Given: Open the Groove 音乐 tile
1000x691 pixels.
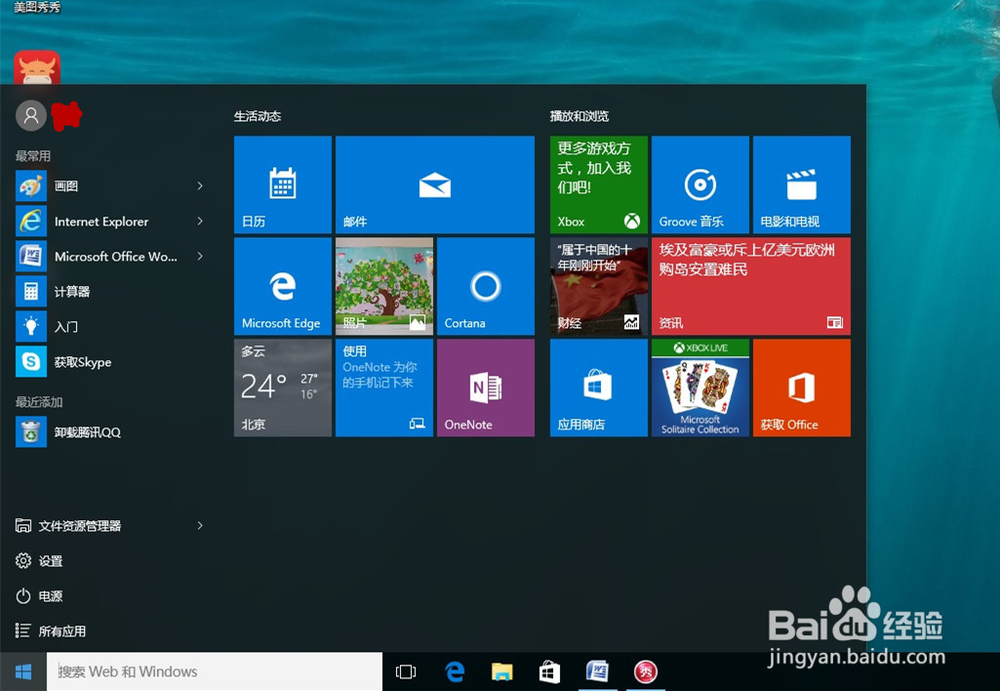Looking at the screenshot, I should coord(700,184).
